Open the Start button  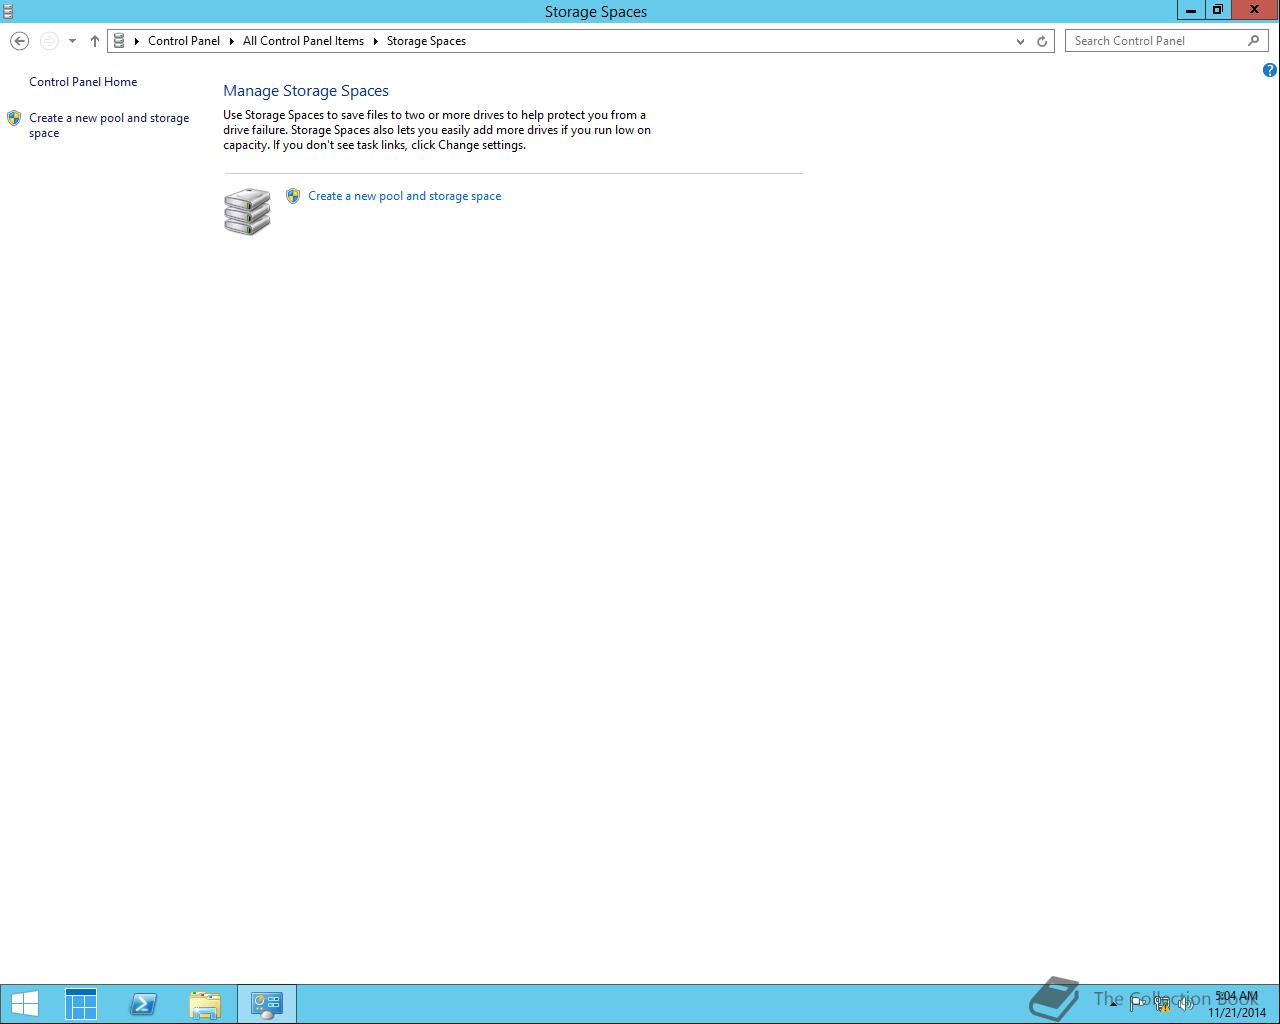pyautogui.click(x=24, y=1004)
